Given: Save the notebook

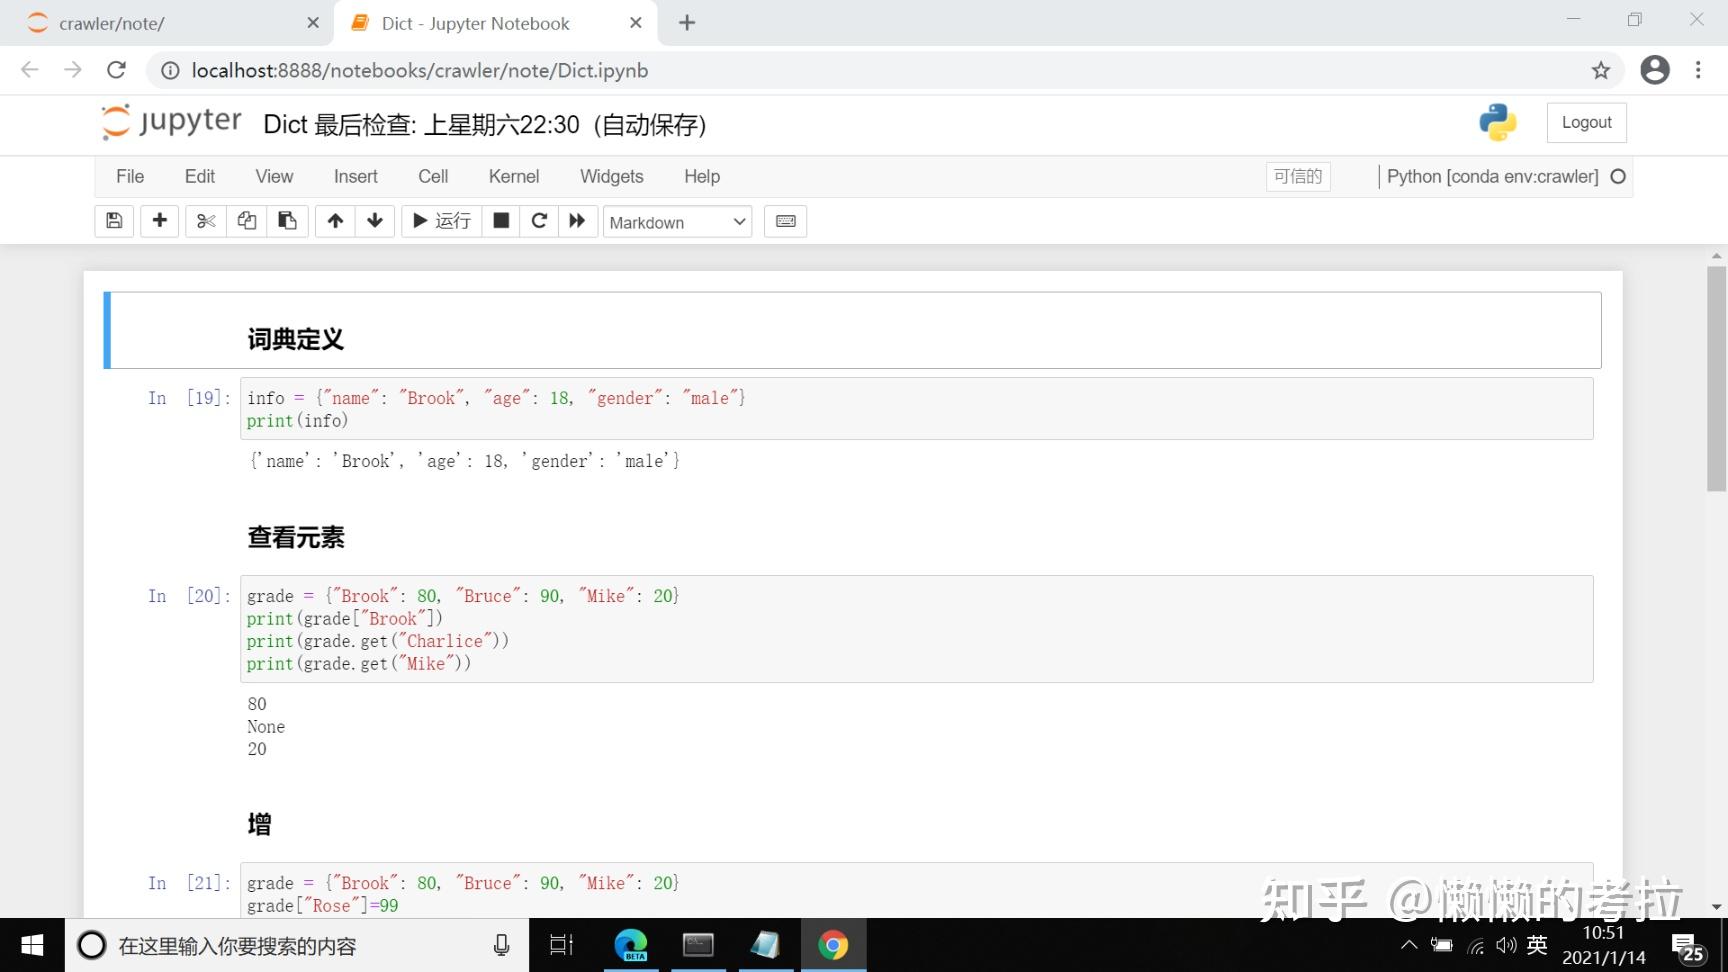Looking at the screenshot, I should 113,221.
